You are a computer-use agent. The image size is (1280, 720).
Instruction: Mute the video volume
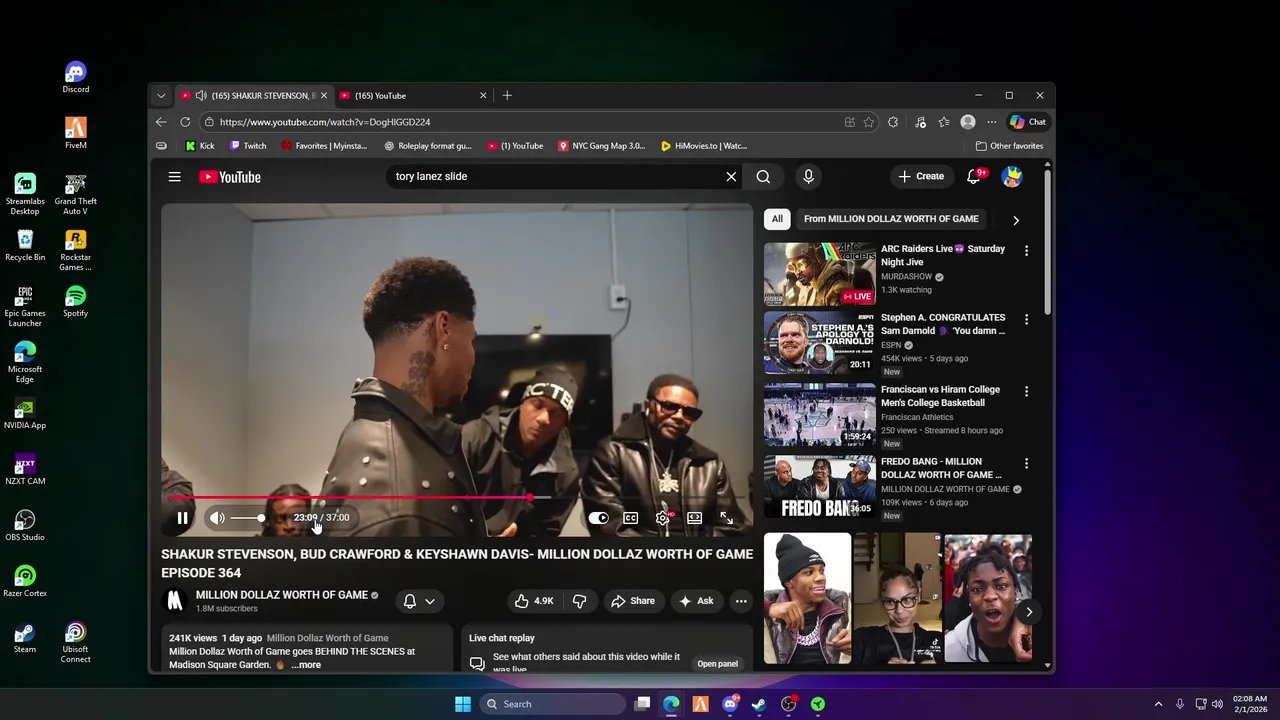pyautogui.click(x=217, y=518)
